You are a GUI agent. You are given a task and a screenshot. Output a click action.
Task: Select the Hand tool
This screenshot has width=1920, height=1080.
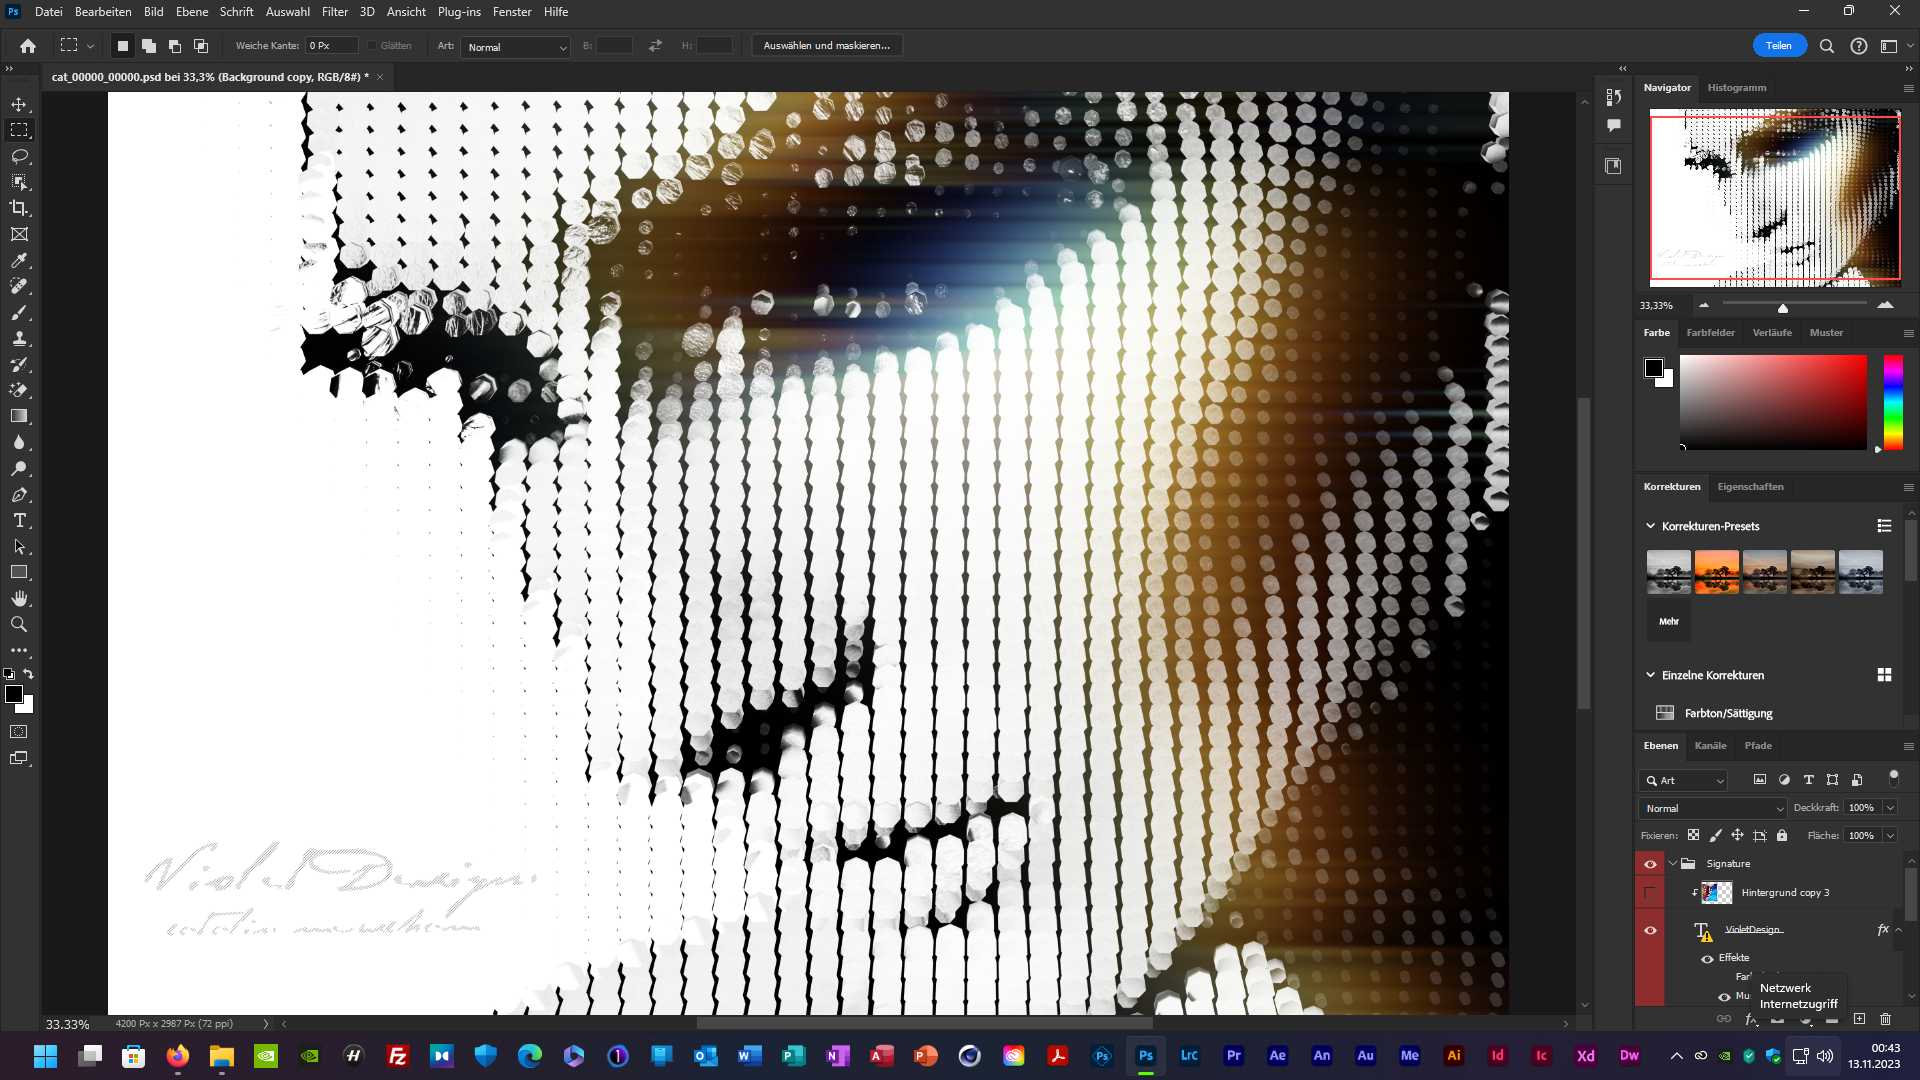19,598
